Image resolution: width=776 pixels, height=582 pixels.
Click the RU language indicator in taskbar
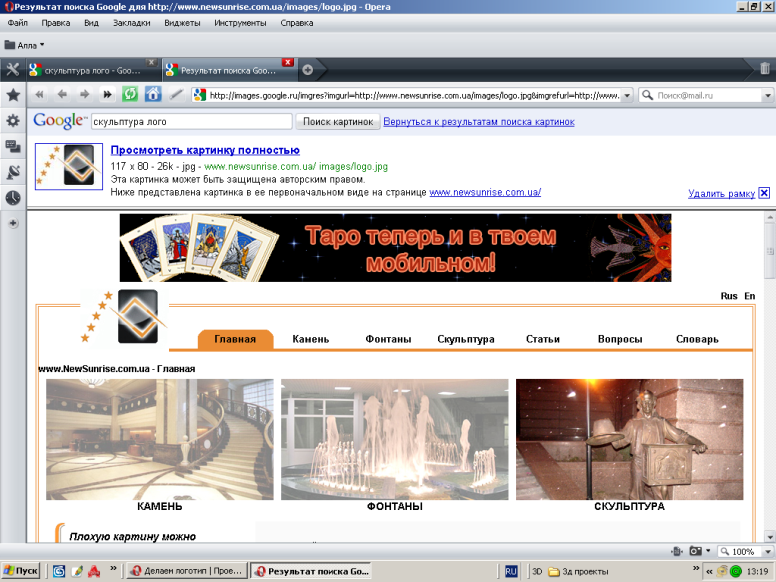click(x=511, y=571)
